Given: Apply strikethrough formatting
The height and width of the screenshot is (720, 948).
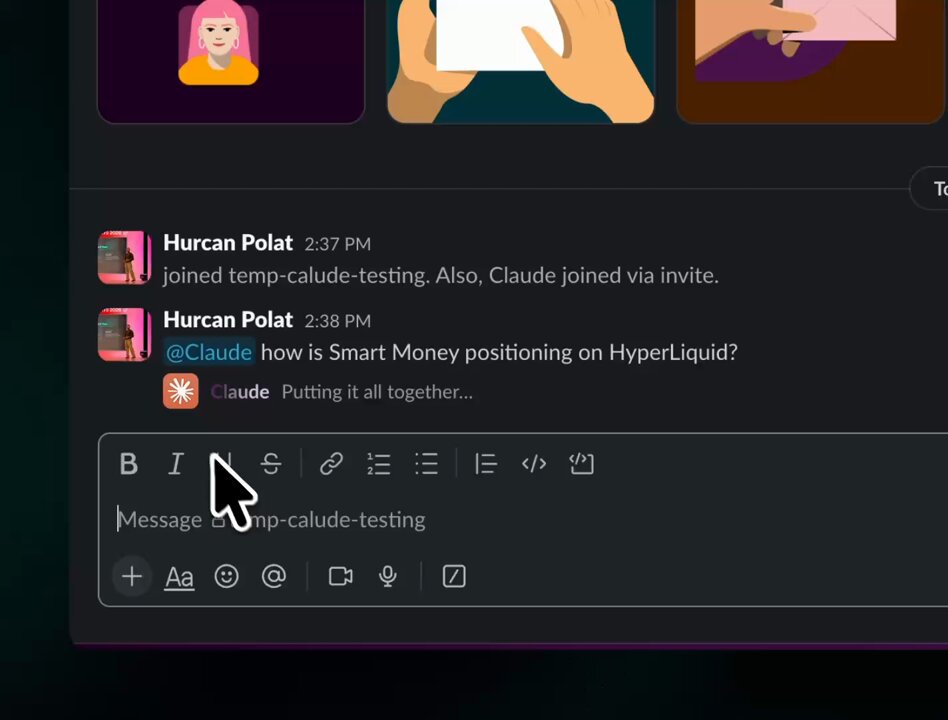Looking at the screenshot, I should coord(271,464).
